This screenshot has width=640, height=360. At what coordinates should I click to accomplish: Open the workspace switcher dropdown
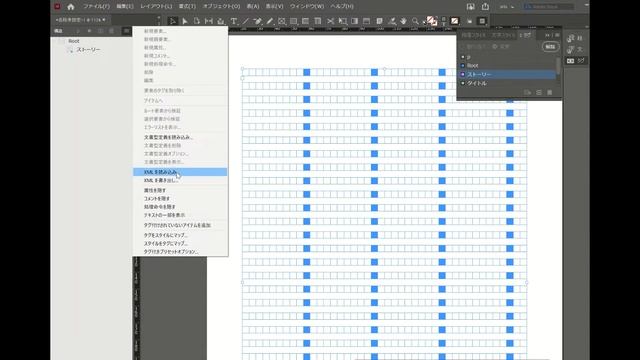tap(506, 7)
